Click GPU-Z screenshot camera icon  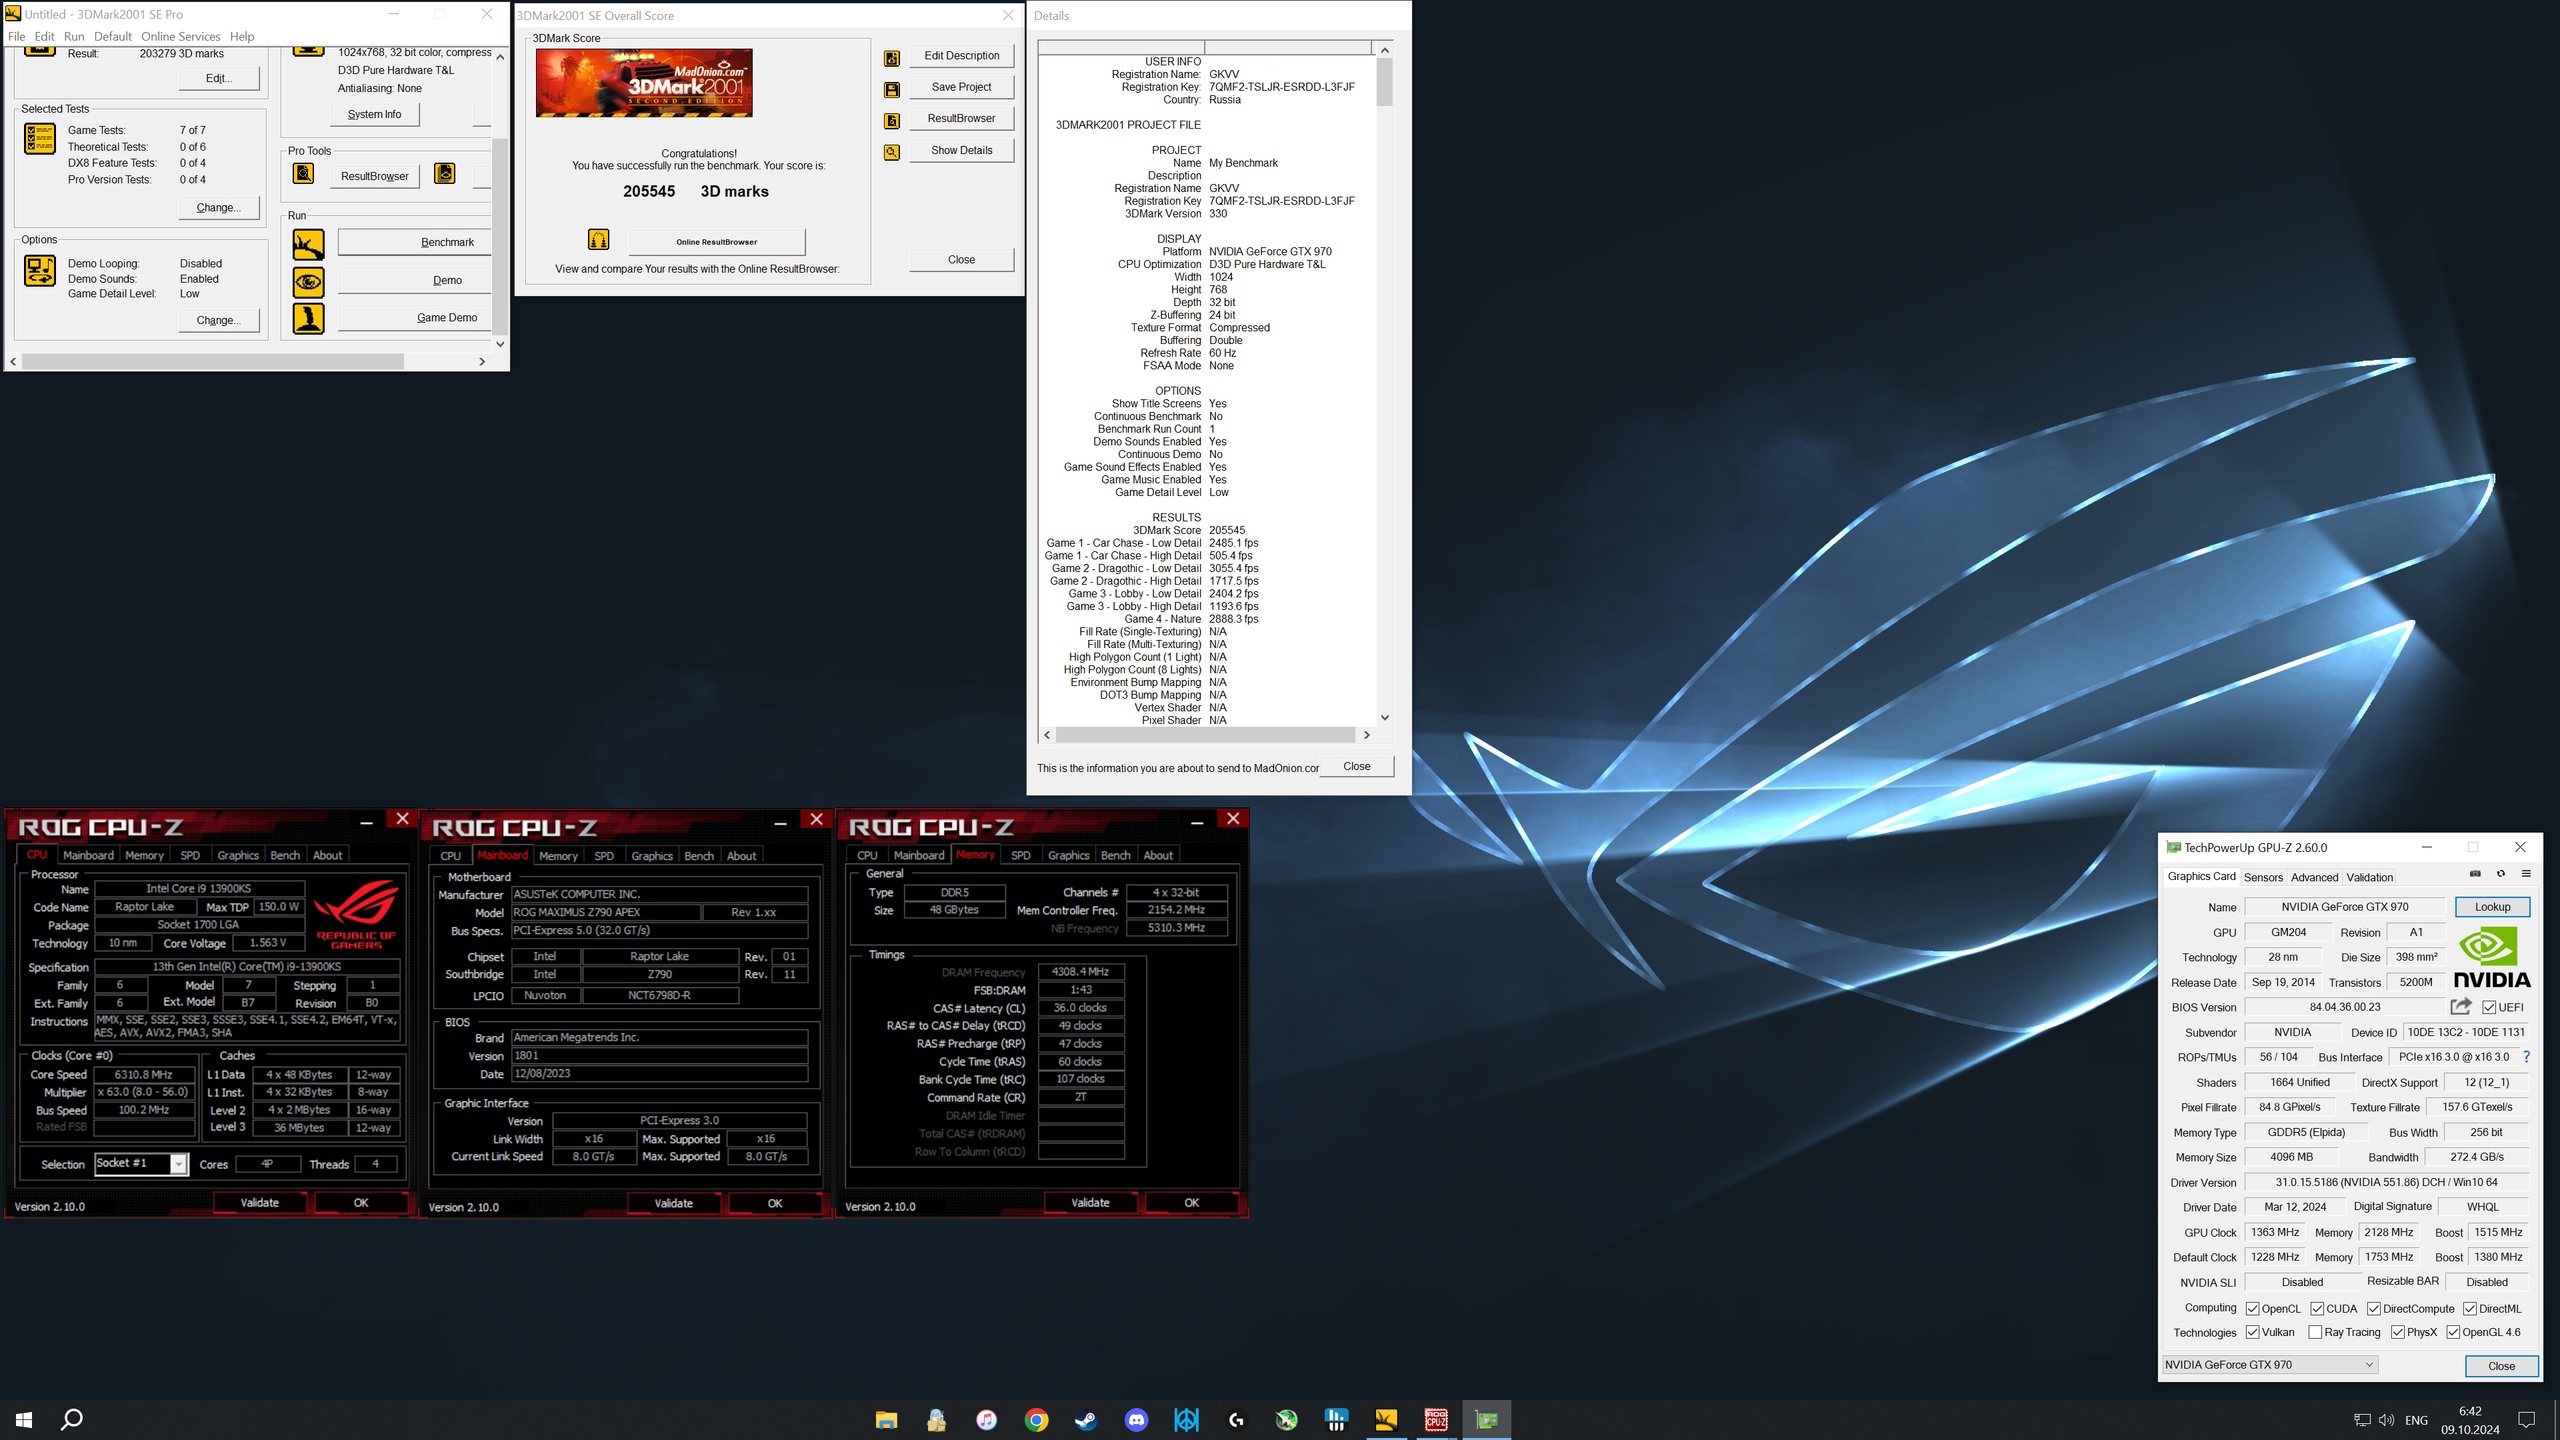[x=2475, y=874]
